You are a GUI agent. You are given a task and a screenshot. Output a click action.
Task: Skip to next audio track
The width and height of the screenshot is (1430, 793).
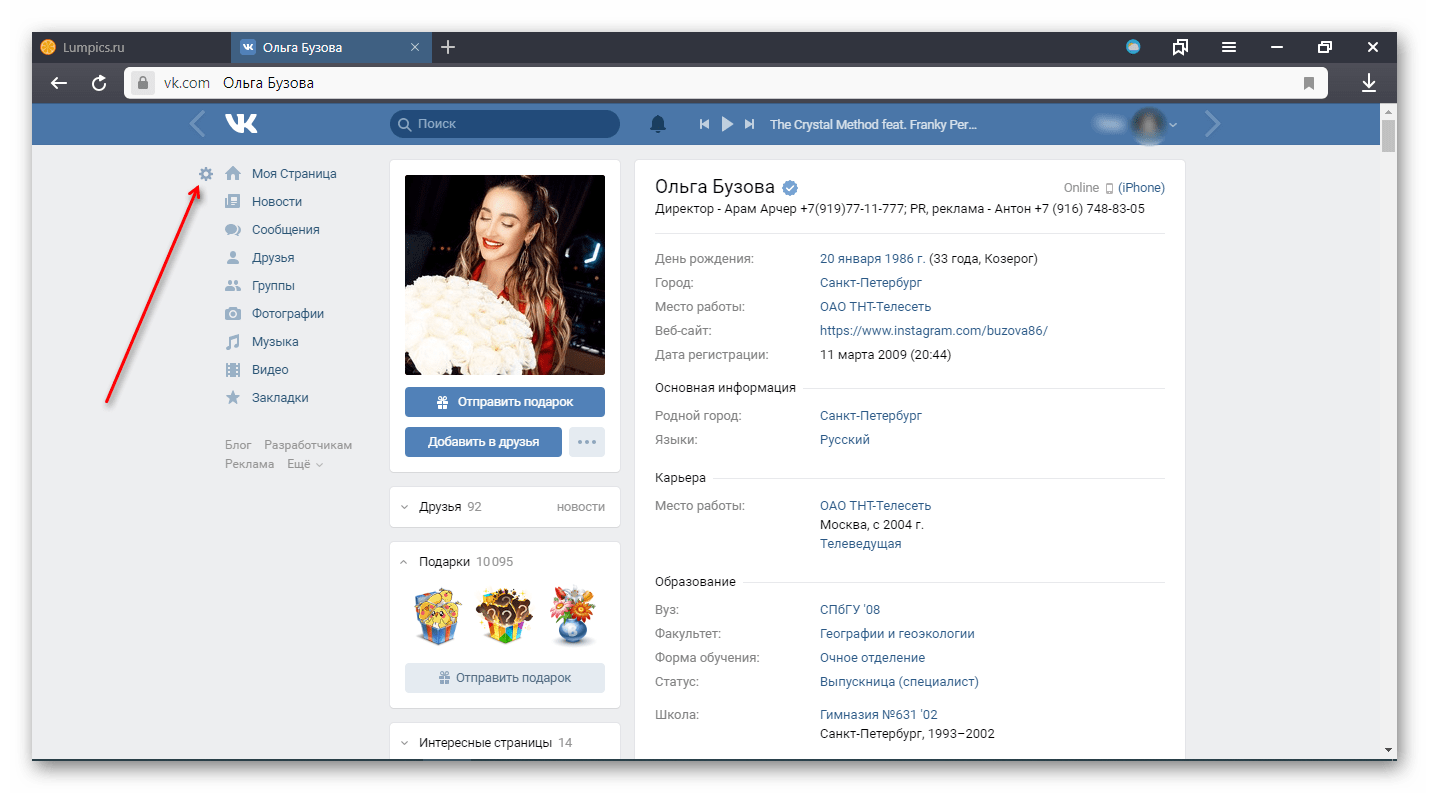(750, 124)
